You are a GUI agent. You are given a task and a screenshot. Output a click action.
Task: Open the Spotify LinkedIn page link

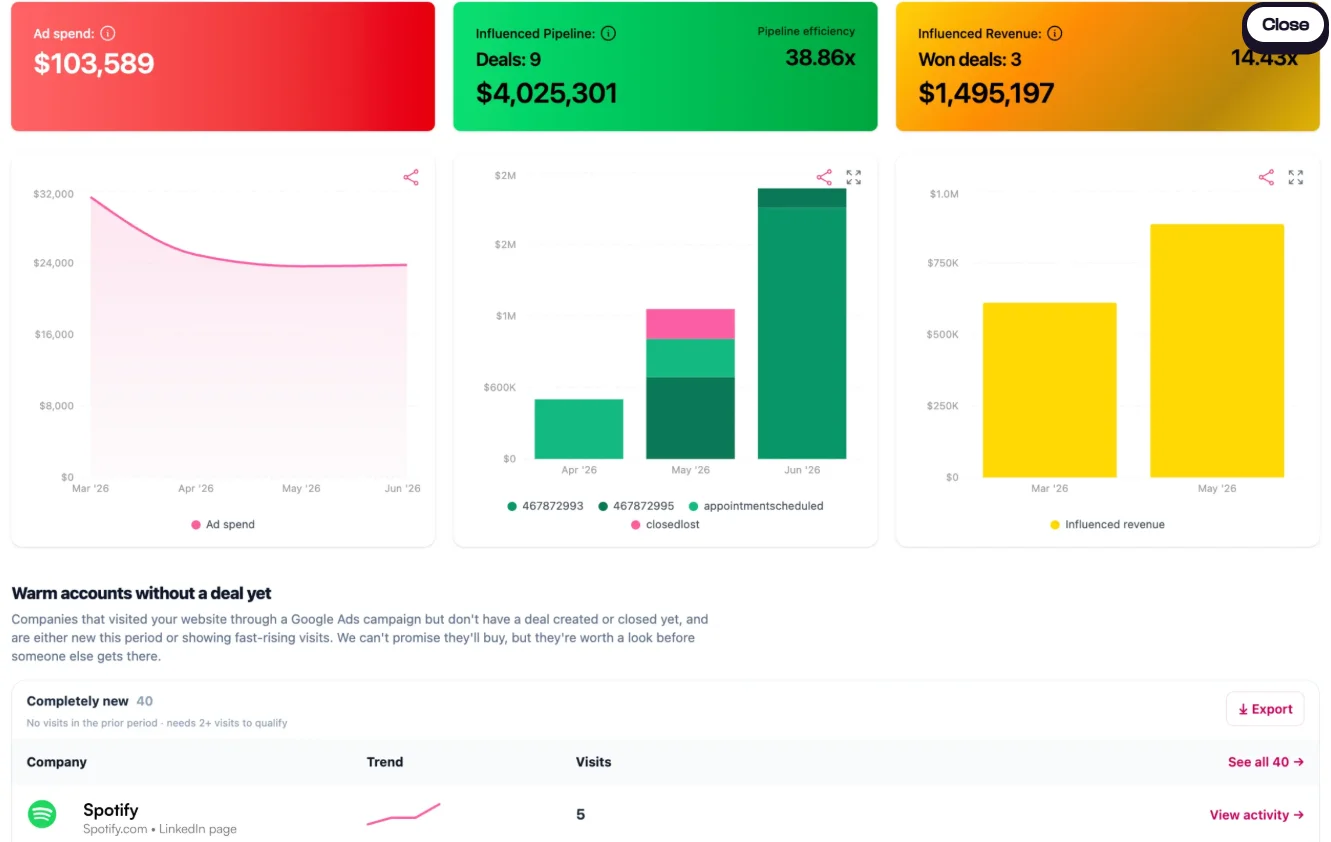pyautogui.click(x=196, y=829)
